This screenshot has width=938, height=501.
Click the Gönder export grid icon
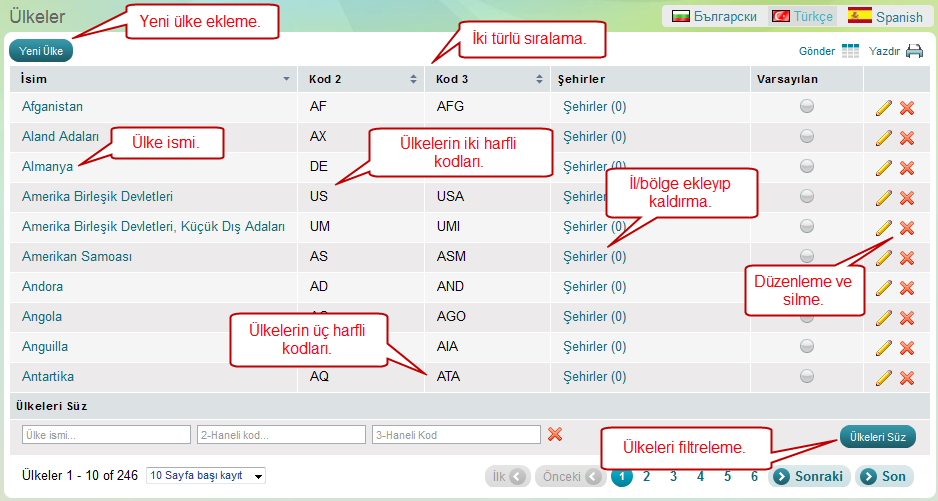click(x=850, y=51)
